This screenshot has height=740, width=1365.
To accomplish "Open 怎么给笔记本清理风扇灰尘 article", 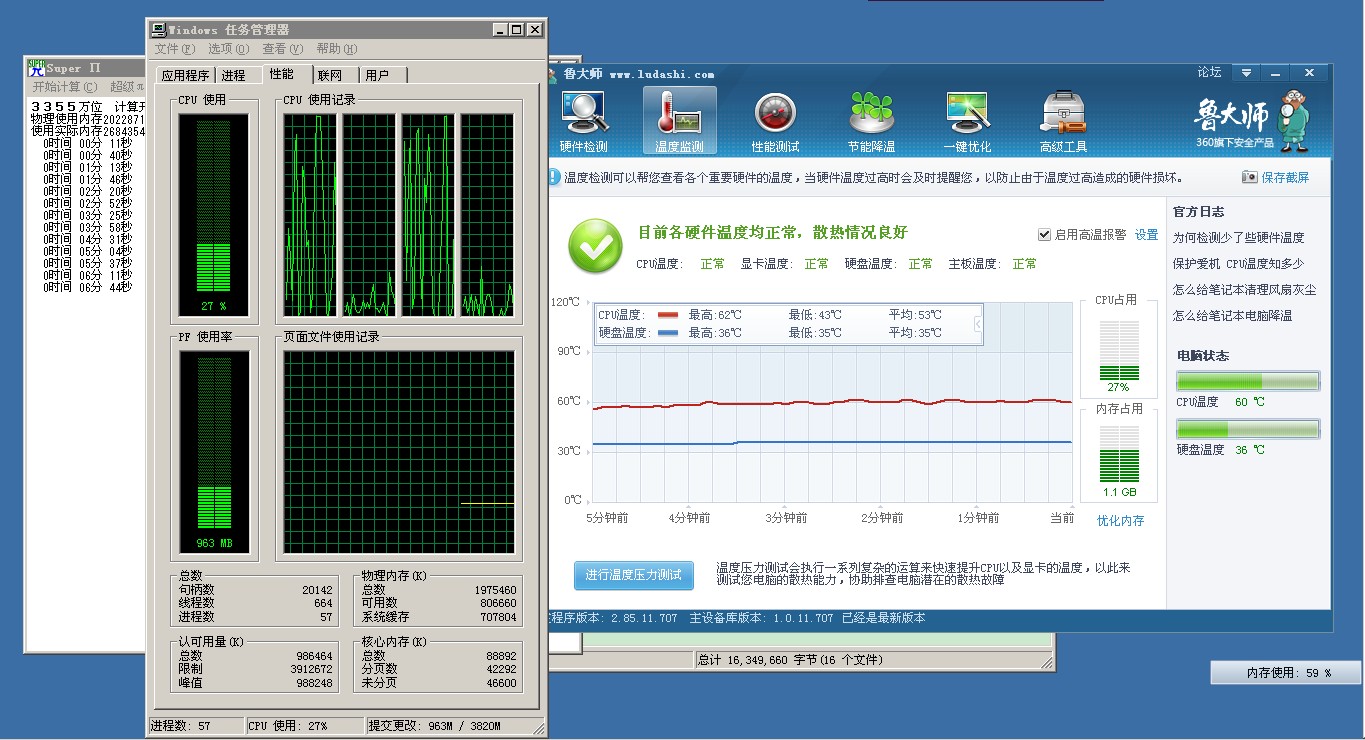I will (1244, 290).
